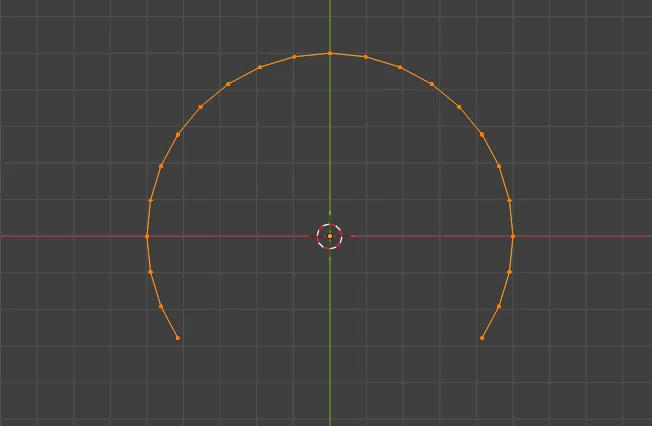Select the leftmost arc vertex on the red axis
The width and height of the screenshot is (652, 426).
[147, 236]
